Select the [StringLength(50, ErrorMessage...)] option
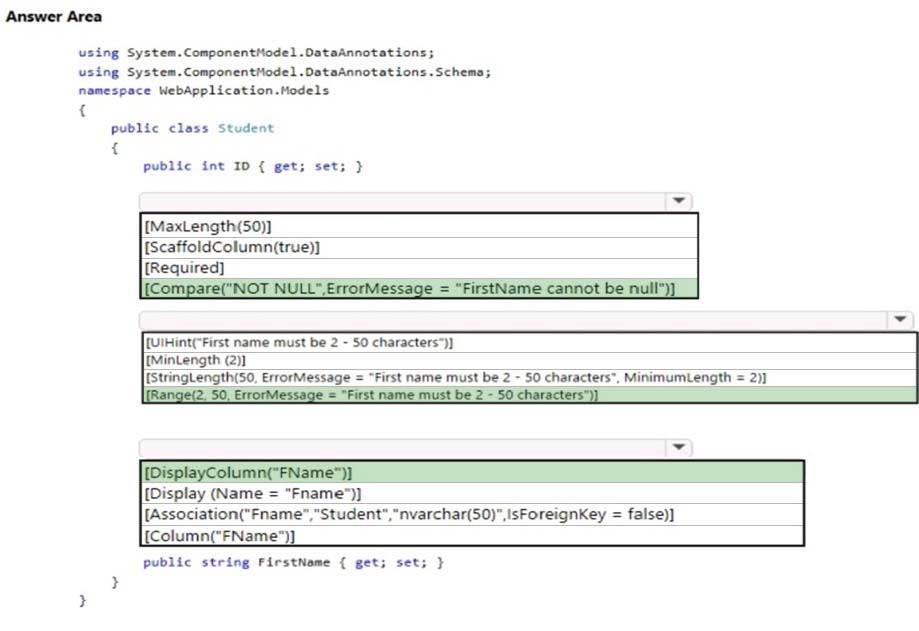This screenshot has width=919, height=631. pyautogui.click(x=530, y=378)
